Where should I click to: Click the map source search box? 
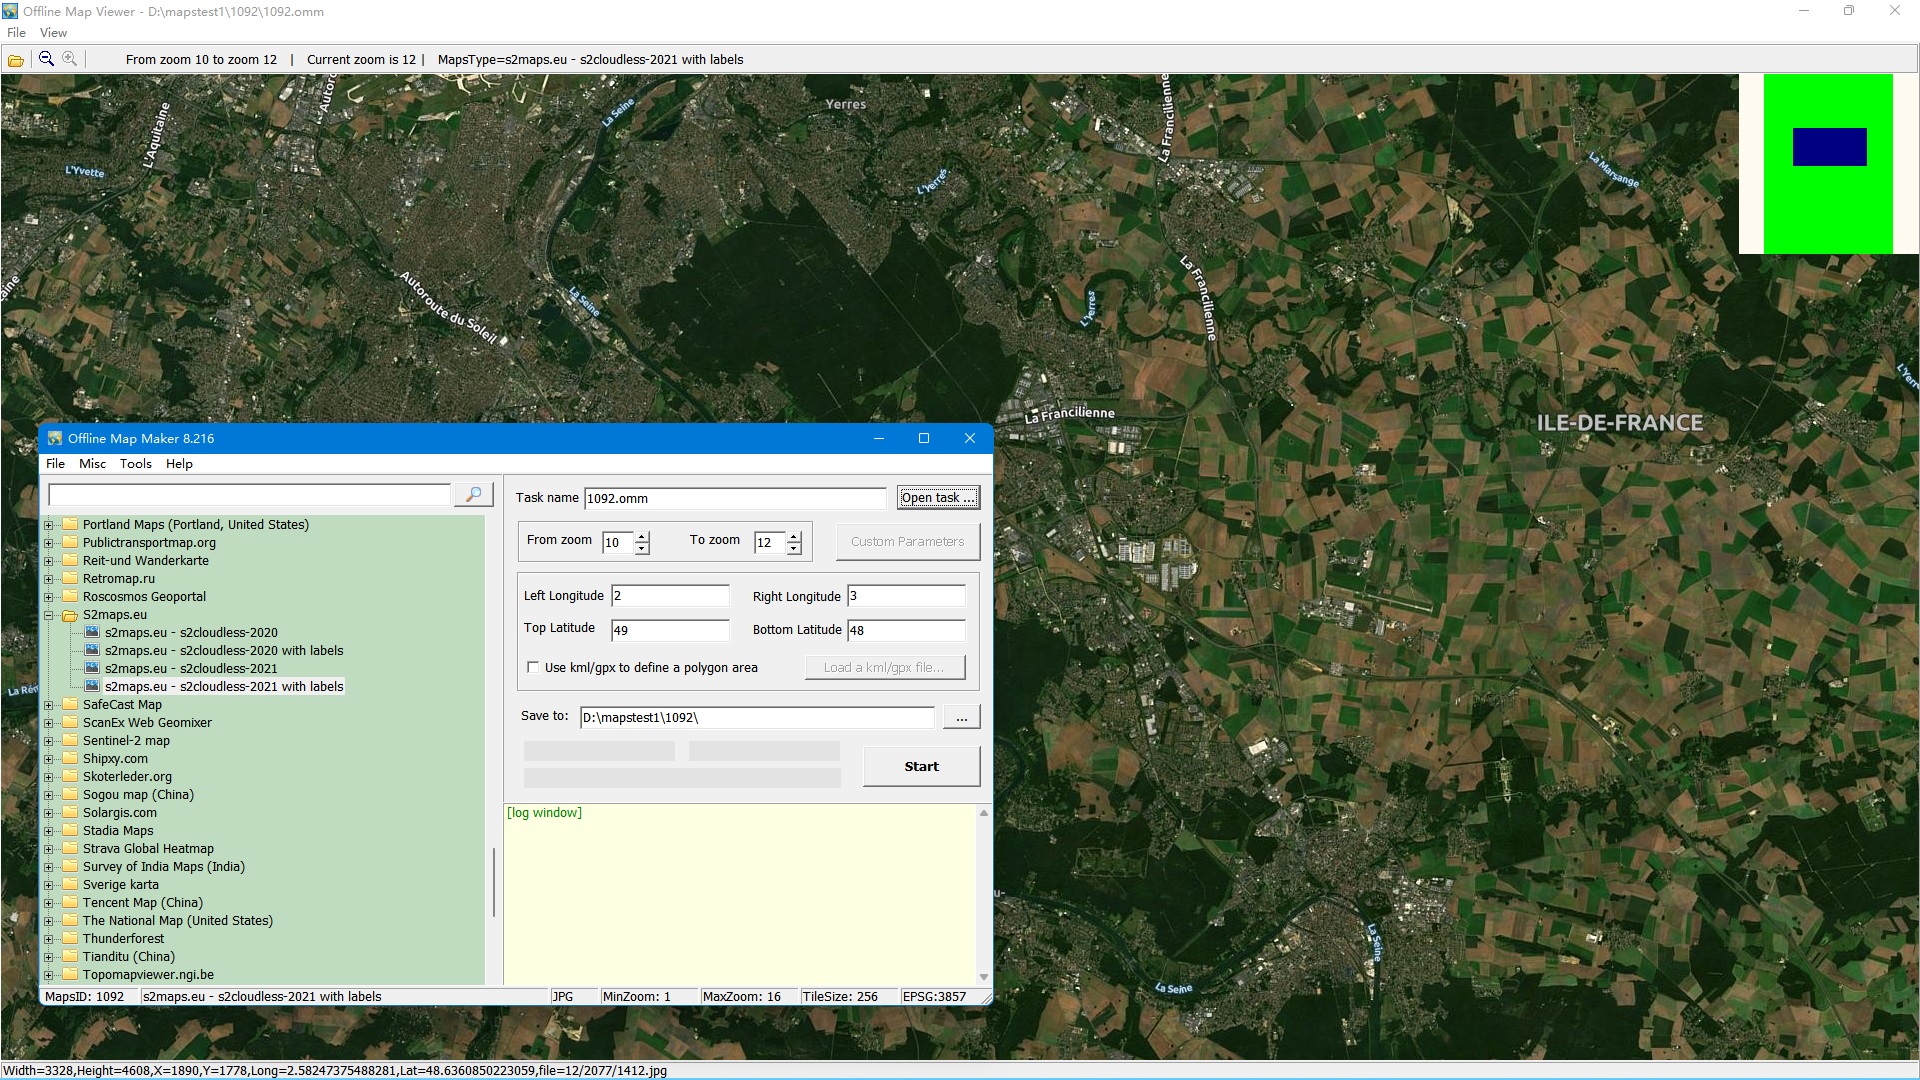point(249,495)
